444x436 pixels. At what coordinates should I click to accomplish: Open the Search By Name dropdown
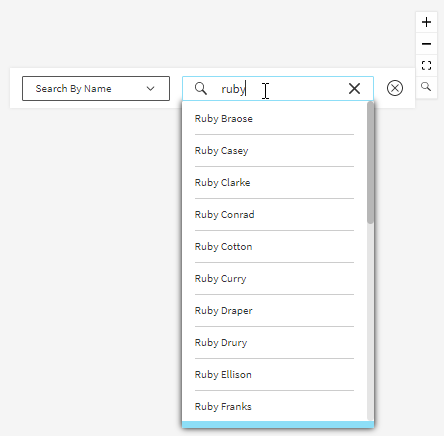pos(96,89)
